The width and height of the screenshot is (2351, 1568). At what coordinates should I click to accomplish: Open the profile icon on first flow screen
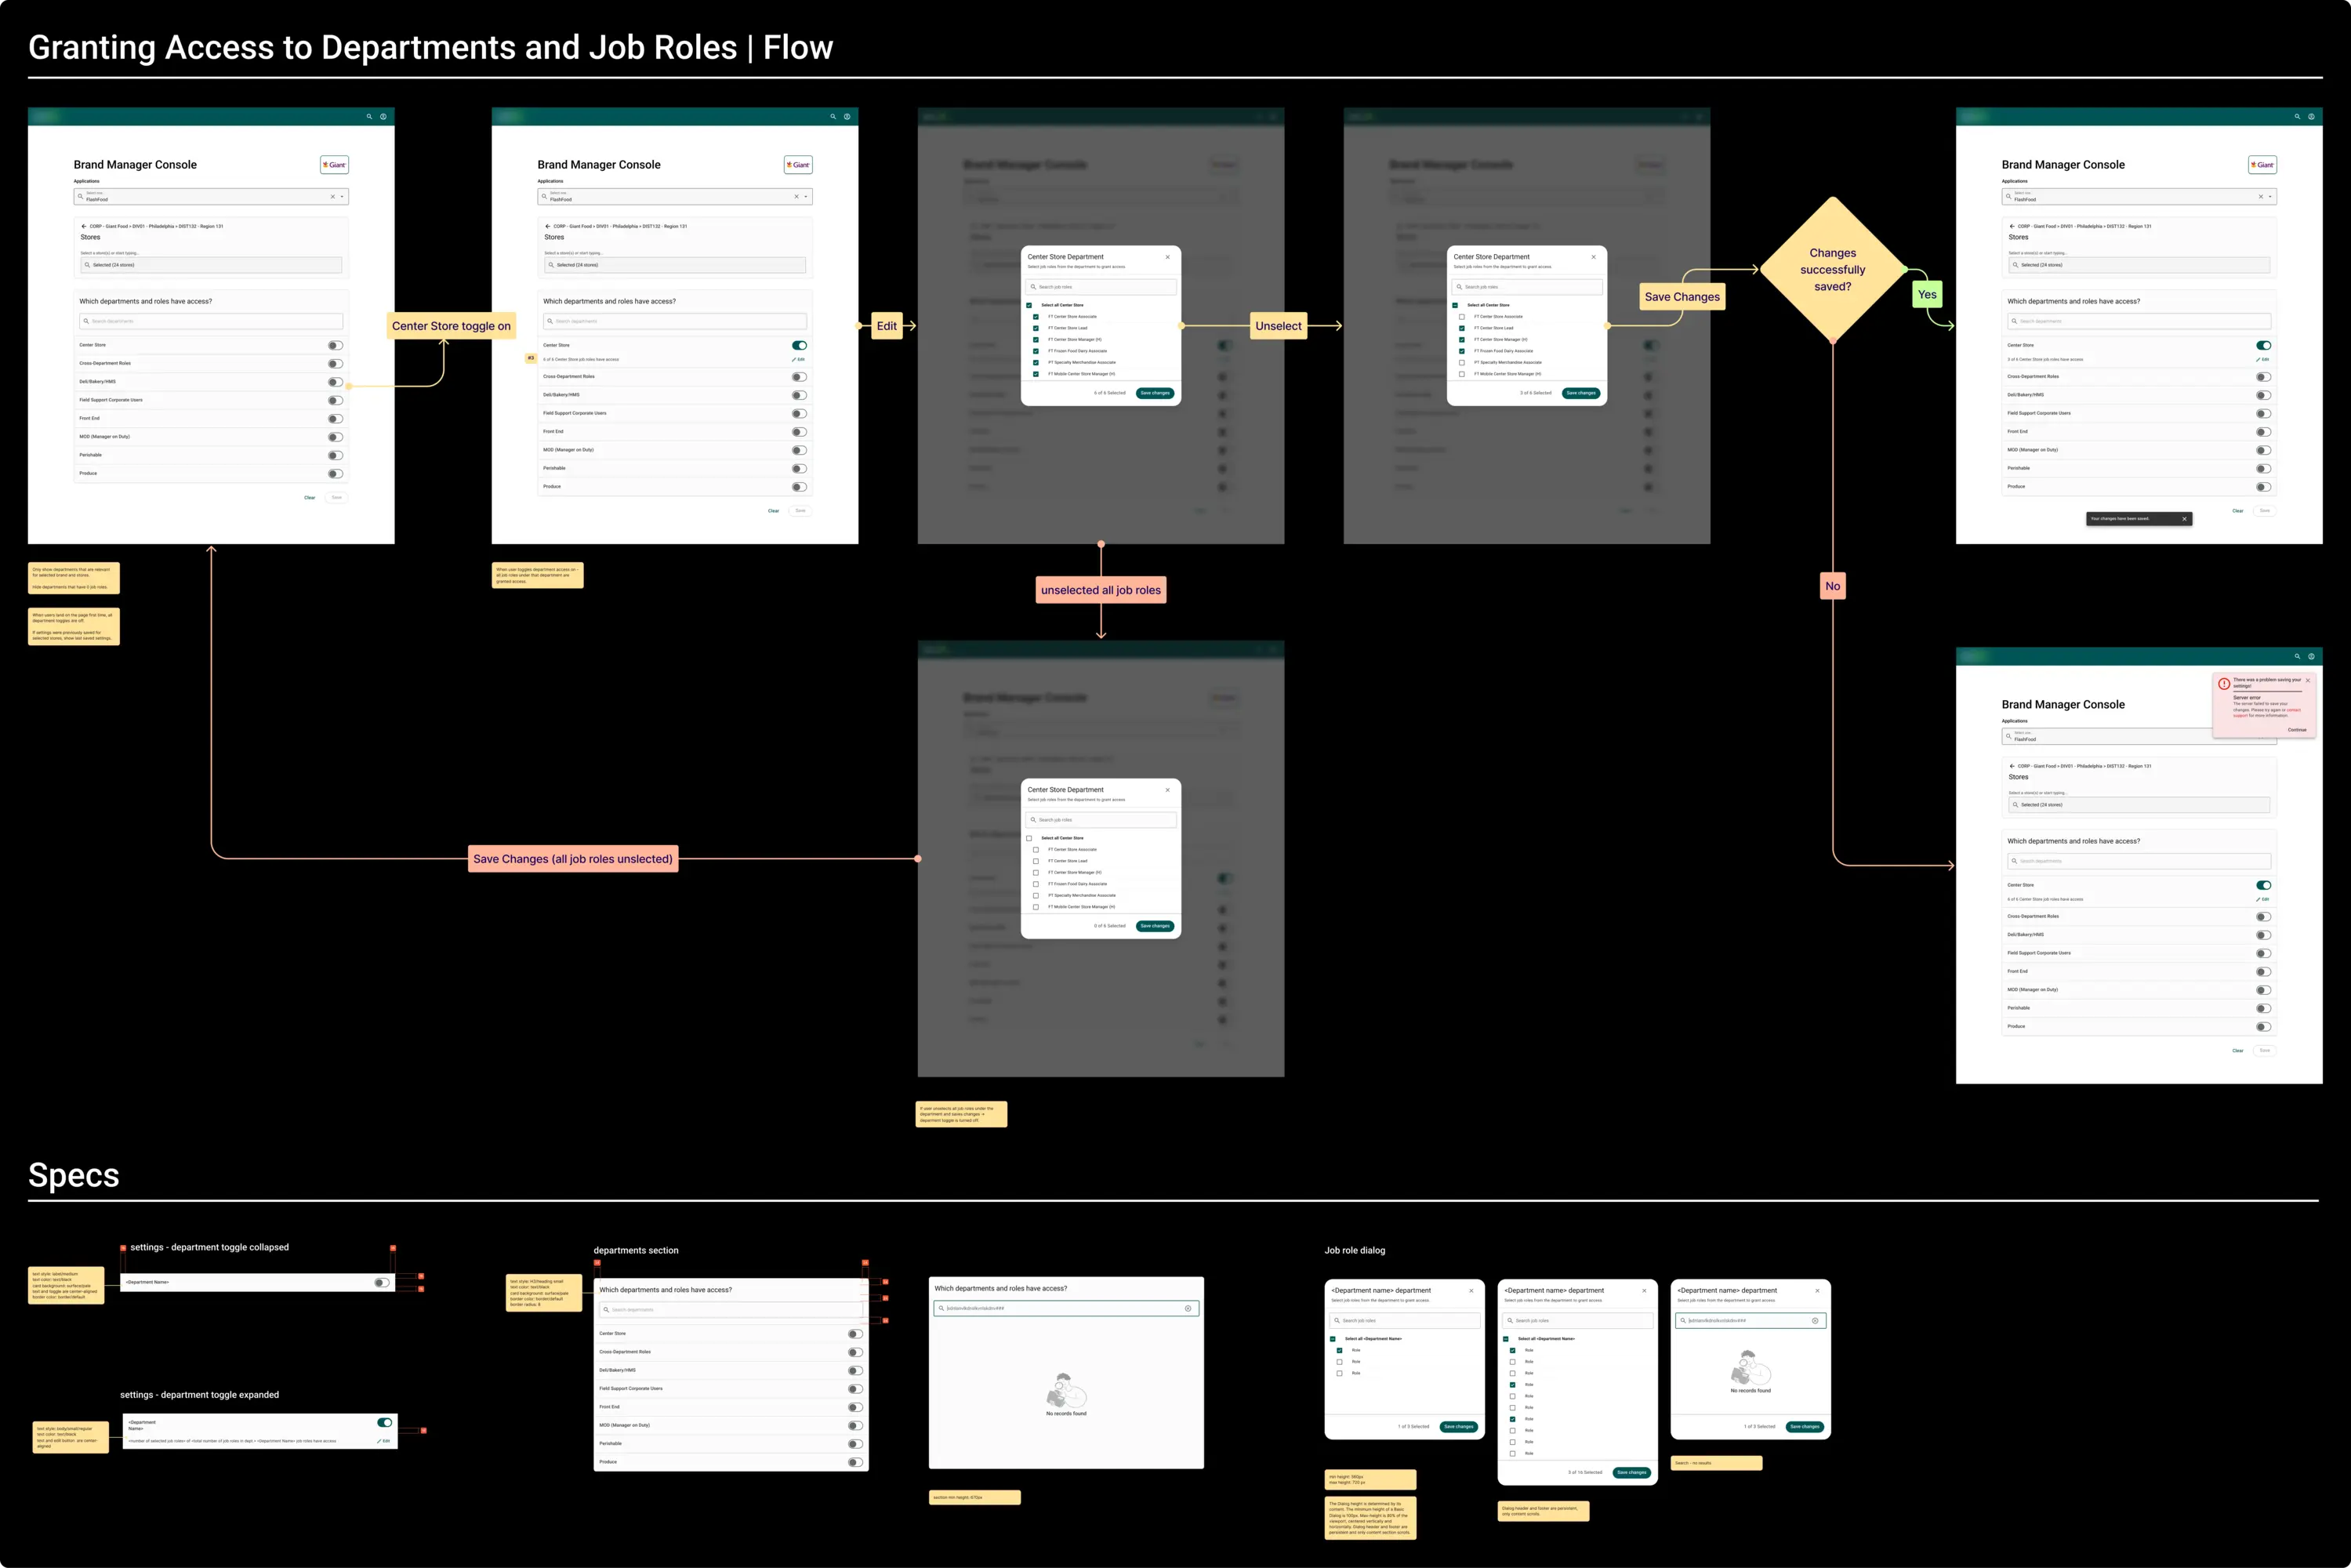(x=383, y=117)
